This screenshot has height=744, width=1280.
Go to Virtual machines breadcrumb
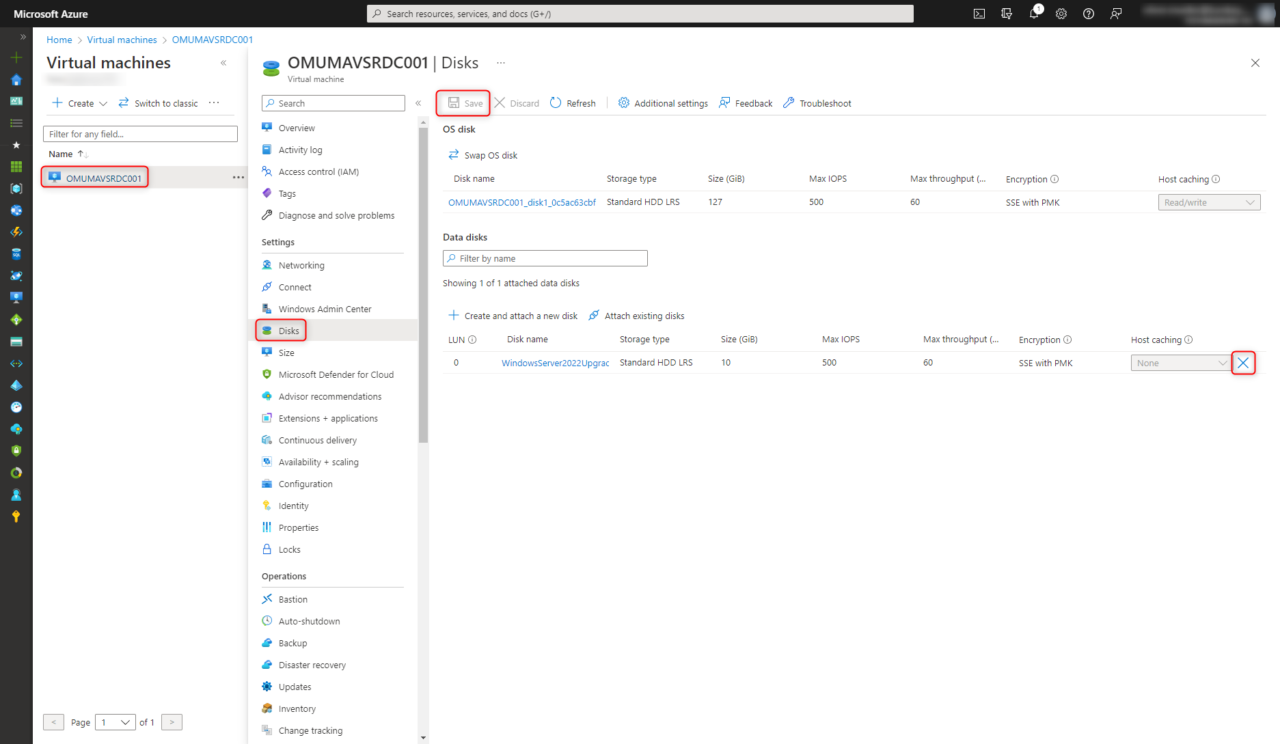tap(122, 40)
